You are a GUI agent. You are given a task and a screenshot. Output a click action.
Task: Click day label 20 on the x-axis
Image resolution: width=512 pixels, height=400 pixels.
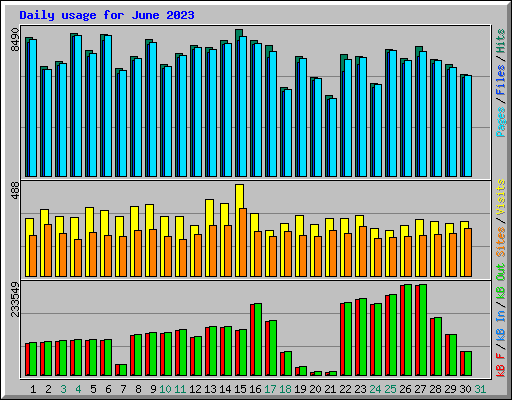click(315, 389)
